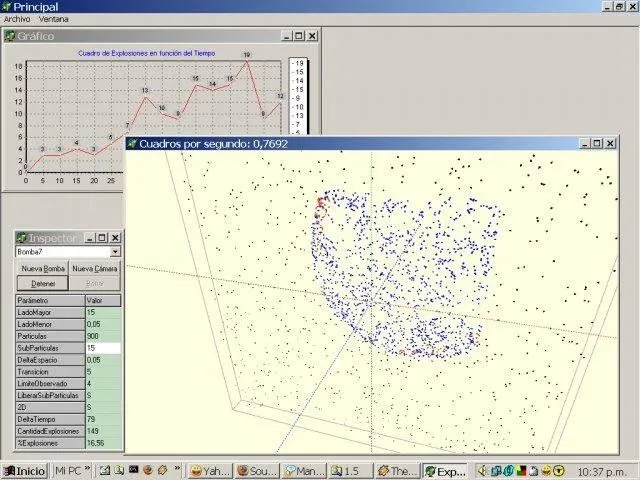The image size is (640, 480).
Task: Click the Parámetro column header
Action: point(50,300)
